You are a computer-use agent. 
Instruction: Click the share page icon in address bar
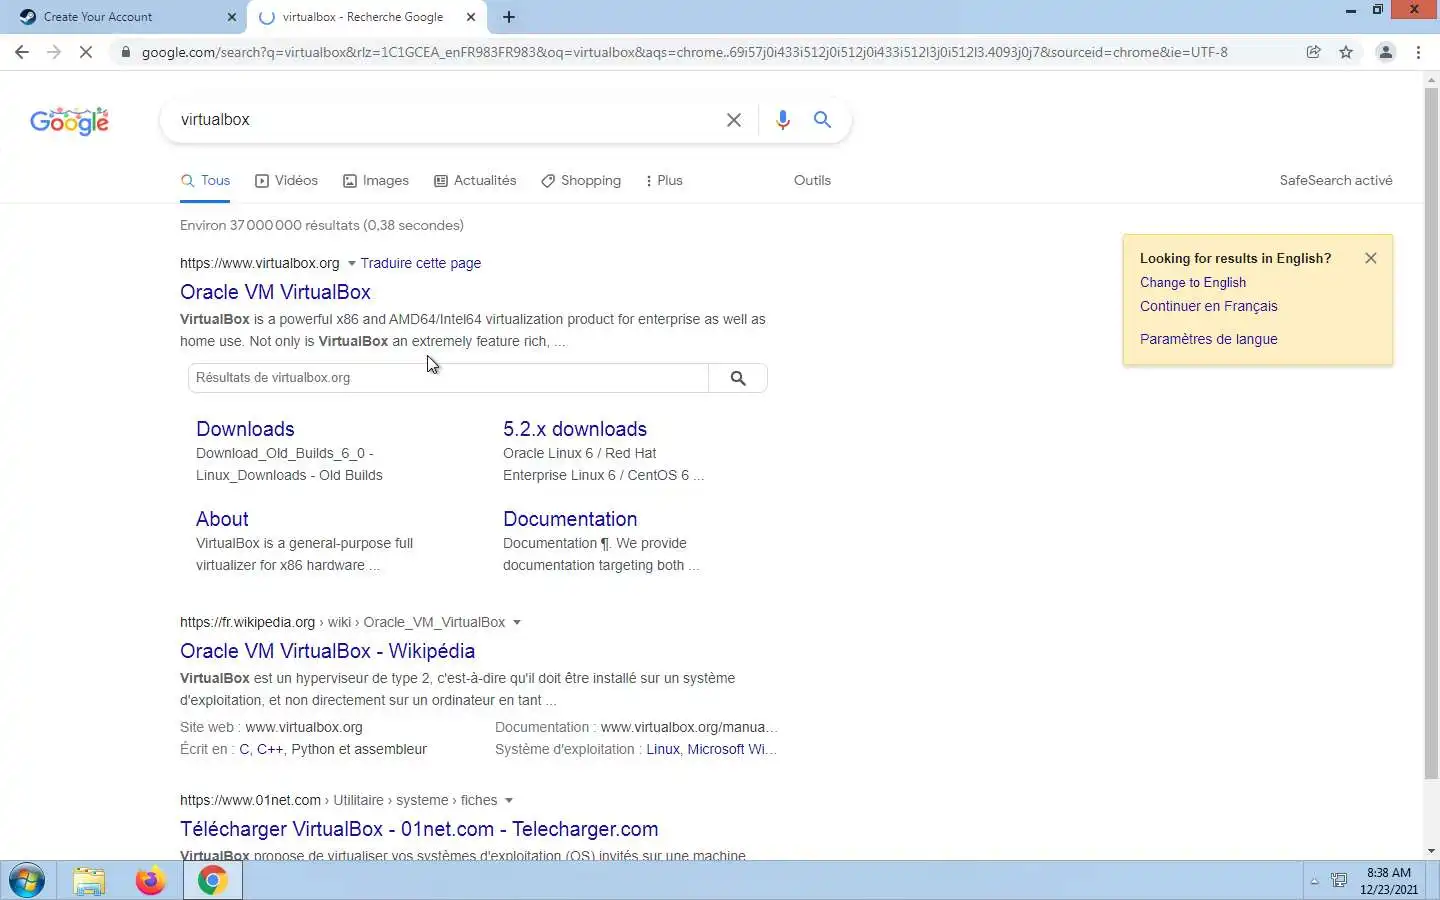pos(1314,52)
